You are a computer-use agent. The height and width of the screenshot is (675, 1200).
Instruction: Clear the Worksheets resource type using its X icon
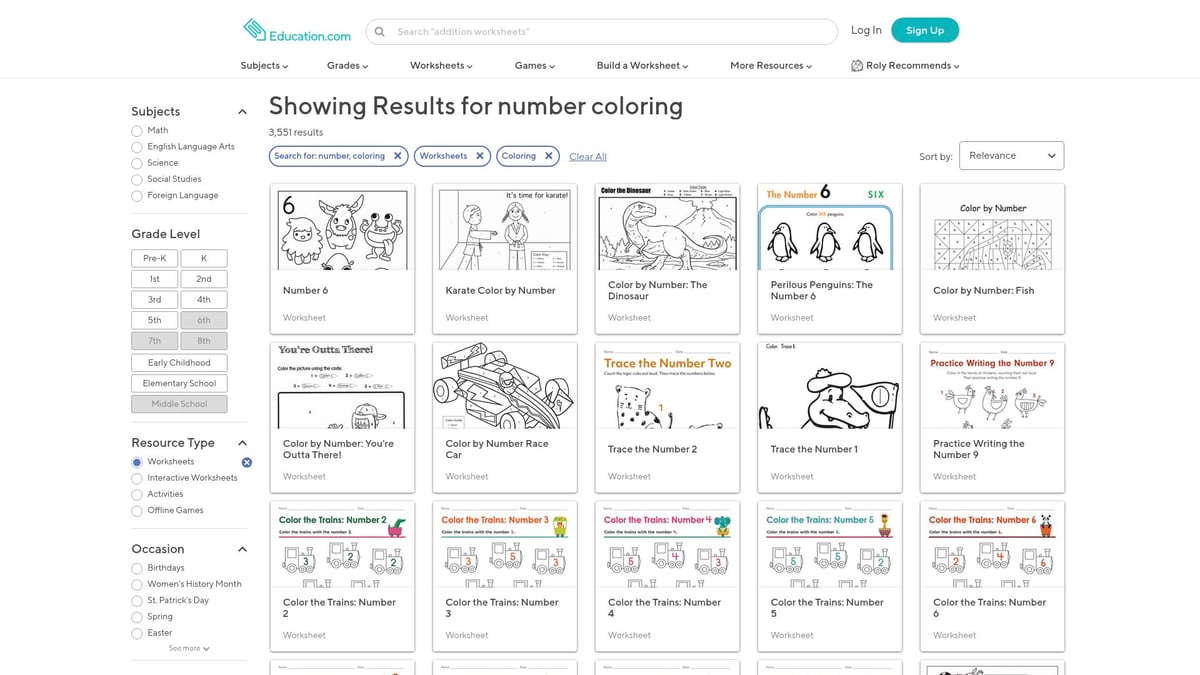pyautogui.click(x=247, y=462)
